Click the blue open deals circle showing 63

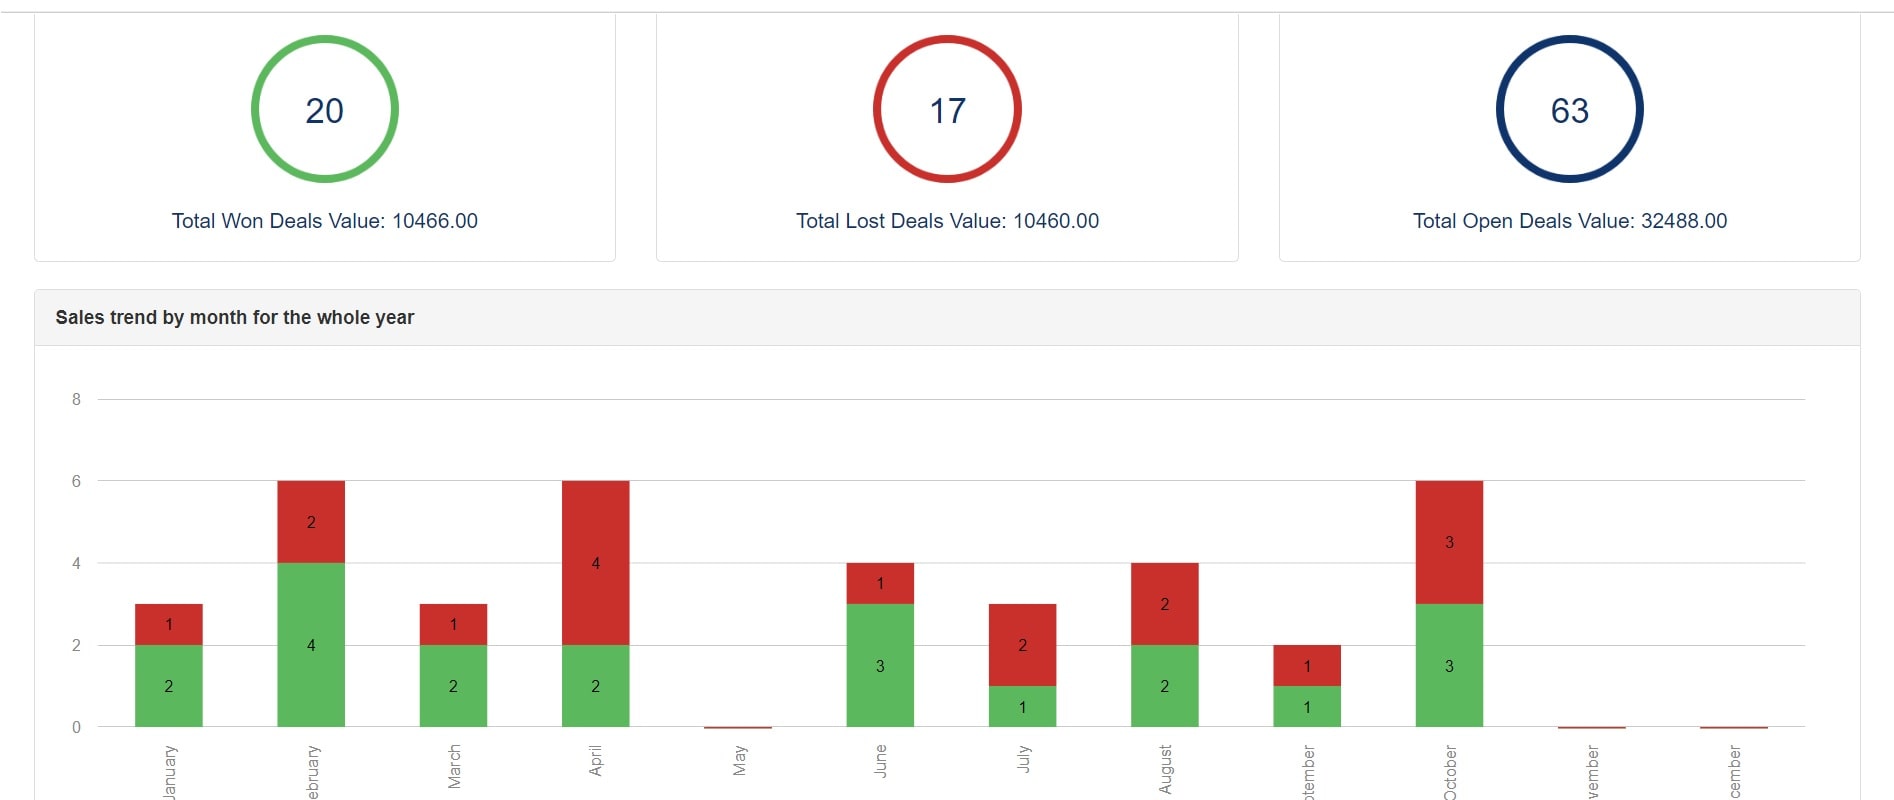click(x=1569, y=110)
